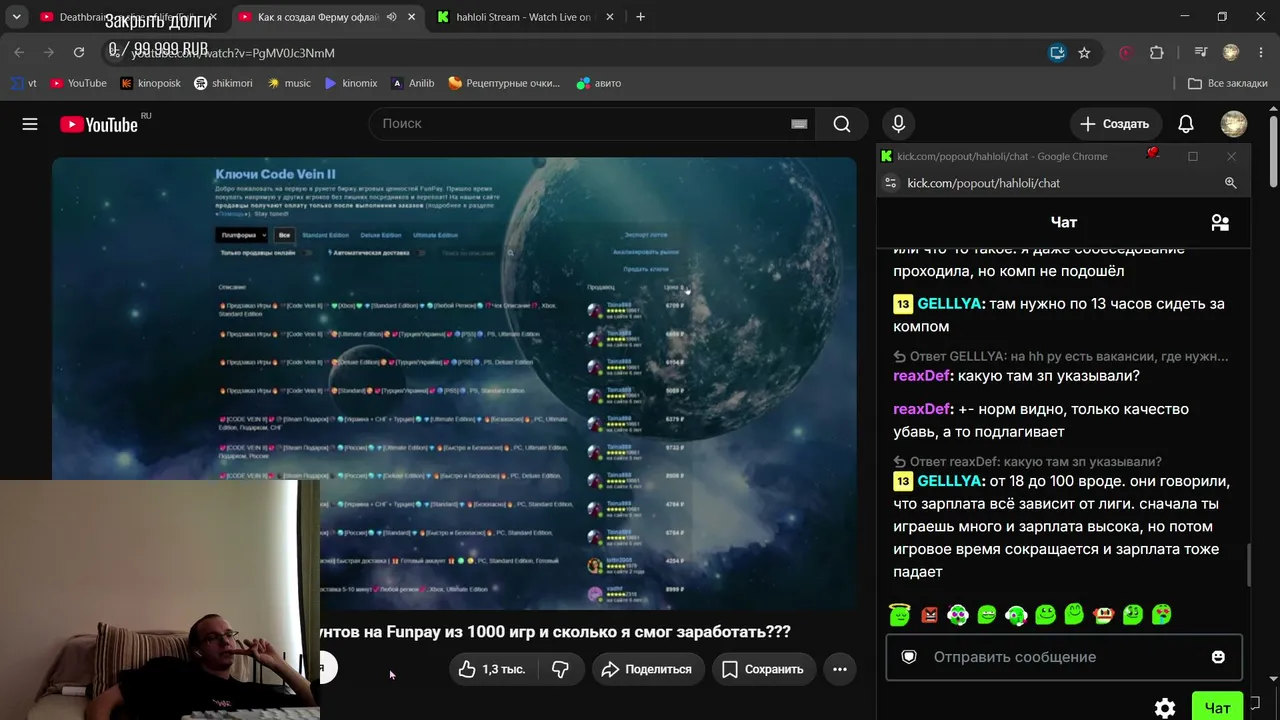This screenshot has width=1280, height=720.
Task: Click the YouTube search magnifier button
Action: pos(842,124)
